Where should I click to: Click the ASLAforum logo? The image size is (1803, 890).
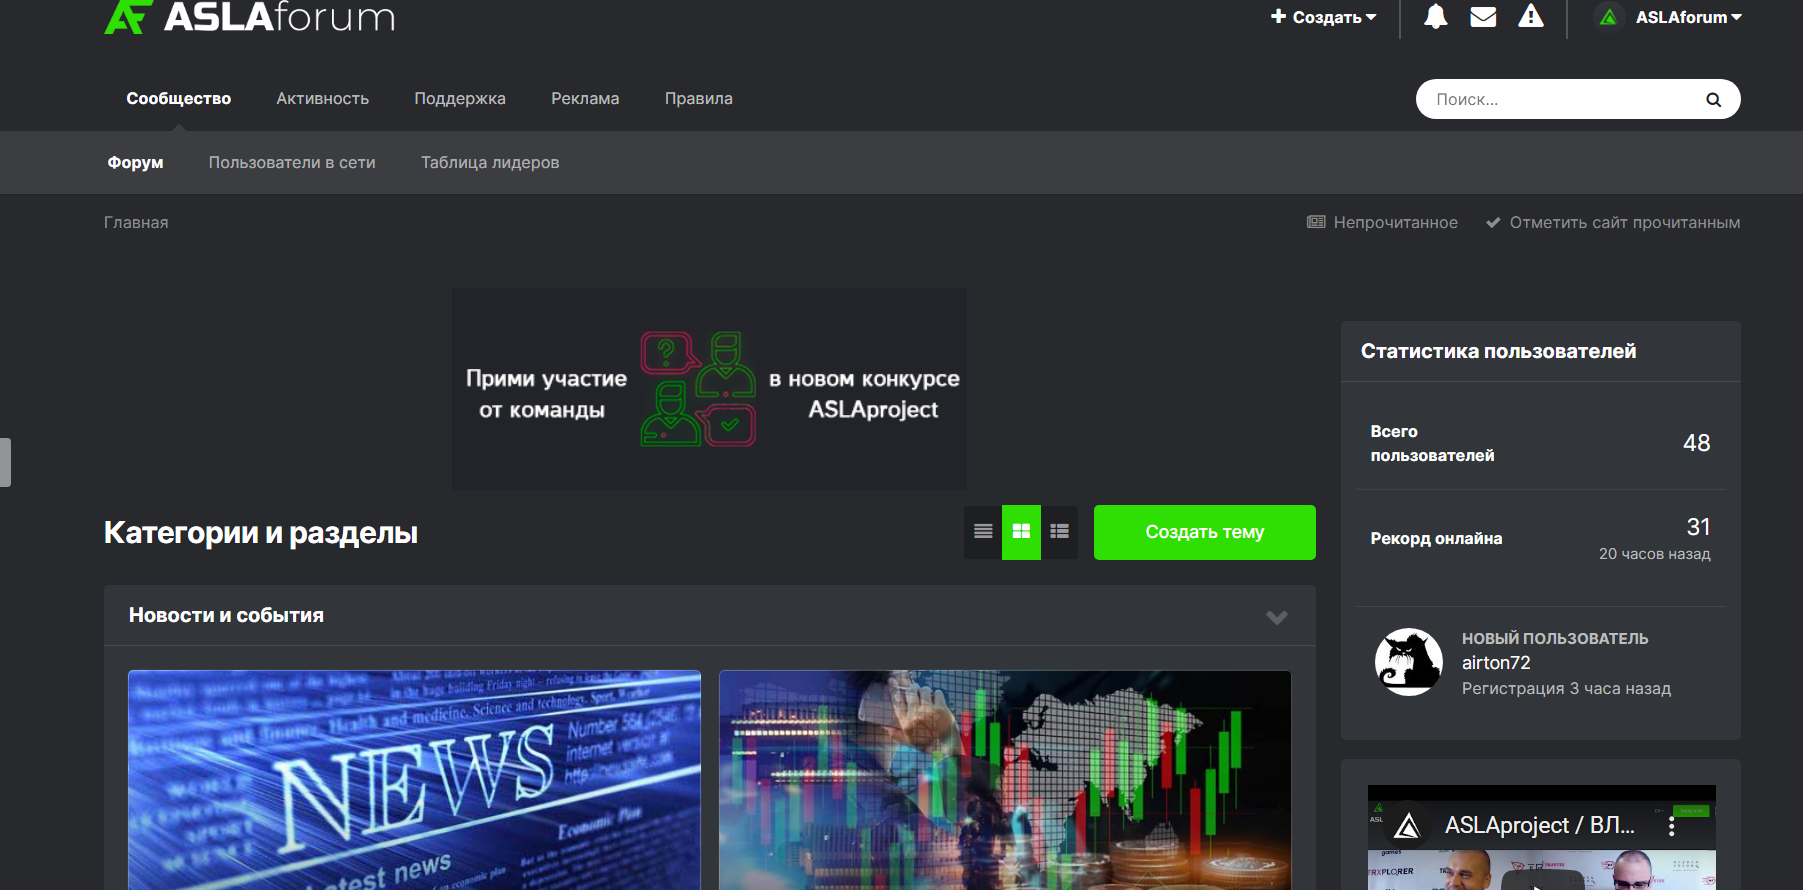tap(250, 17)
